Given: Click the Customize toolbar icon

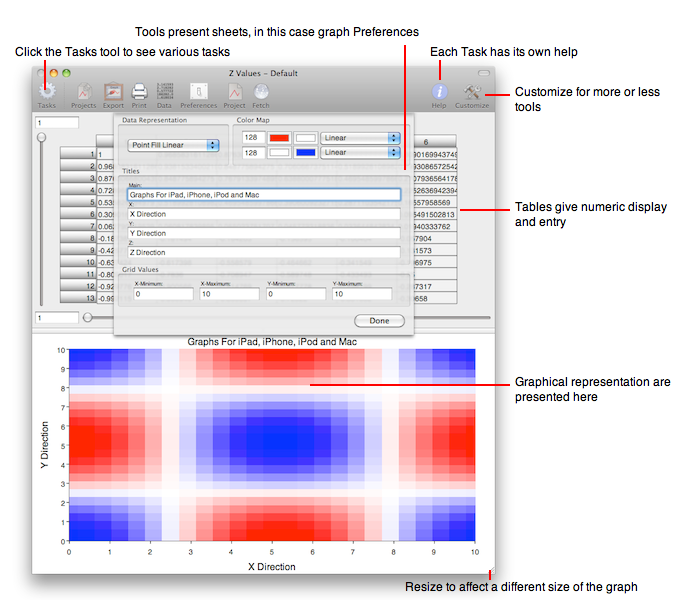Looking at the screenshot, I should [472, 91].
